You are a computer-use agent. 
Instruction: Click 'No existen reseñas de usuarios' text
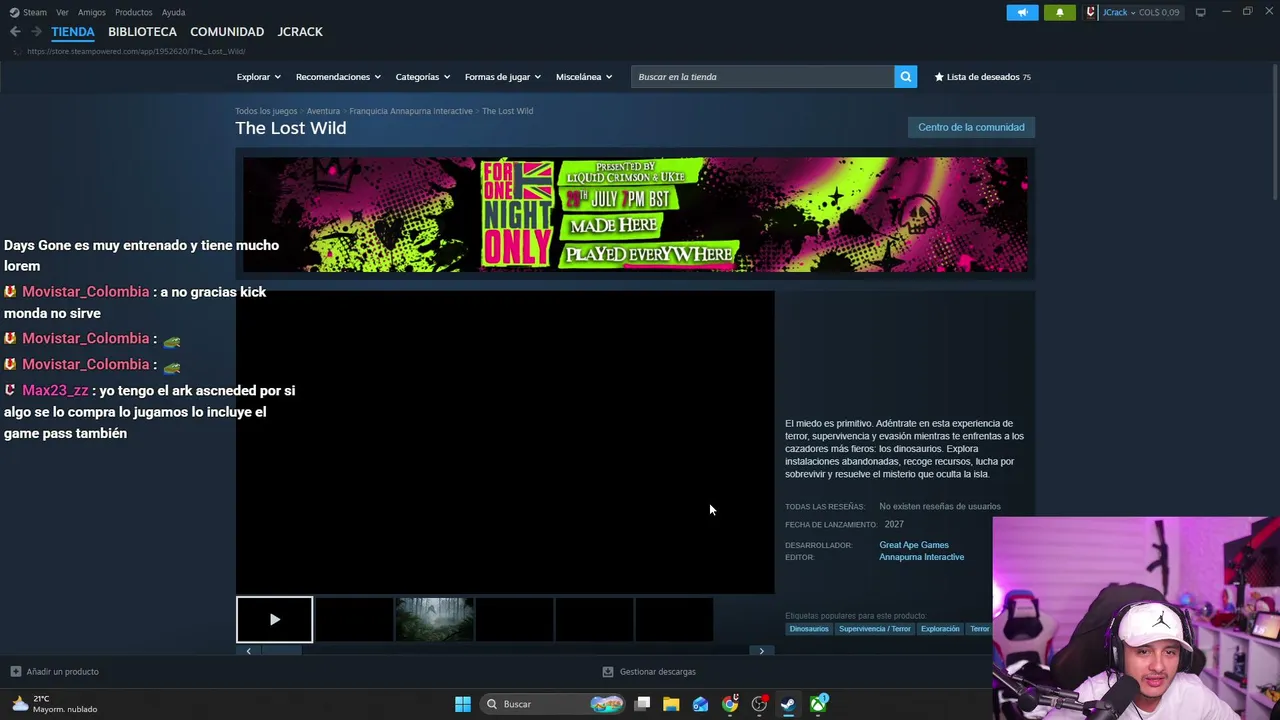tap(940, 506)
